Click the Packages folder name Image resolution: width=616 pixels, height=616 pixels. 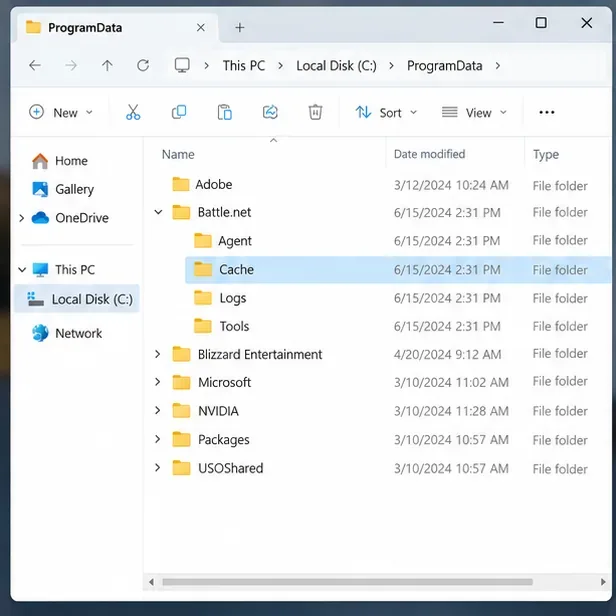(224, 440)
